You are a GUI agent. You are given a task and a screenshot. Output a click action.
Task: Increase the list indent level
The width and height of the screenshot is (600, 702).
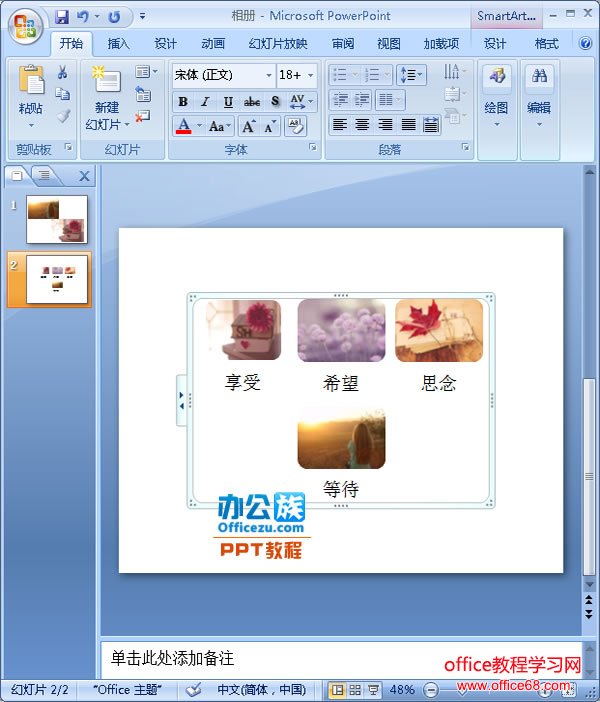(362, 99)
